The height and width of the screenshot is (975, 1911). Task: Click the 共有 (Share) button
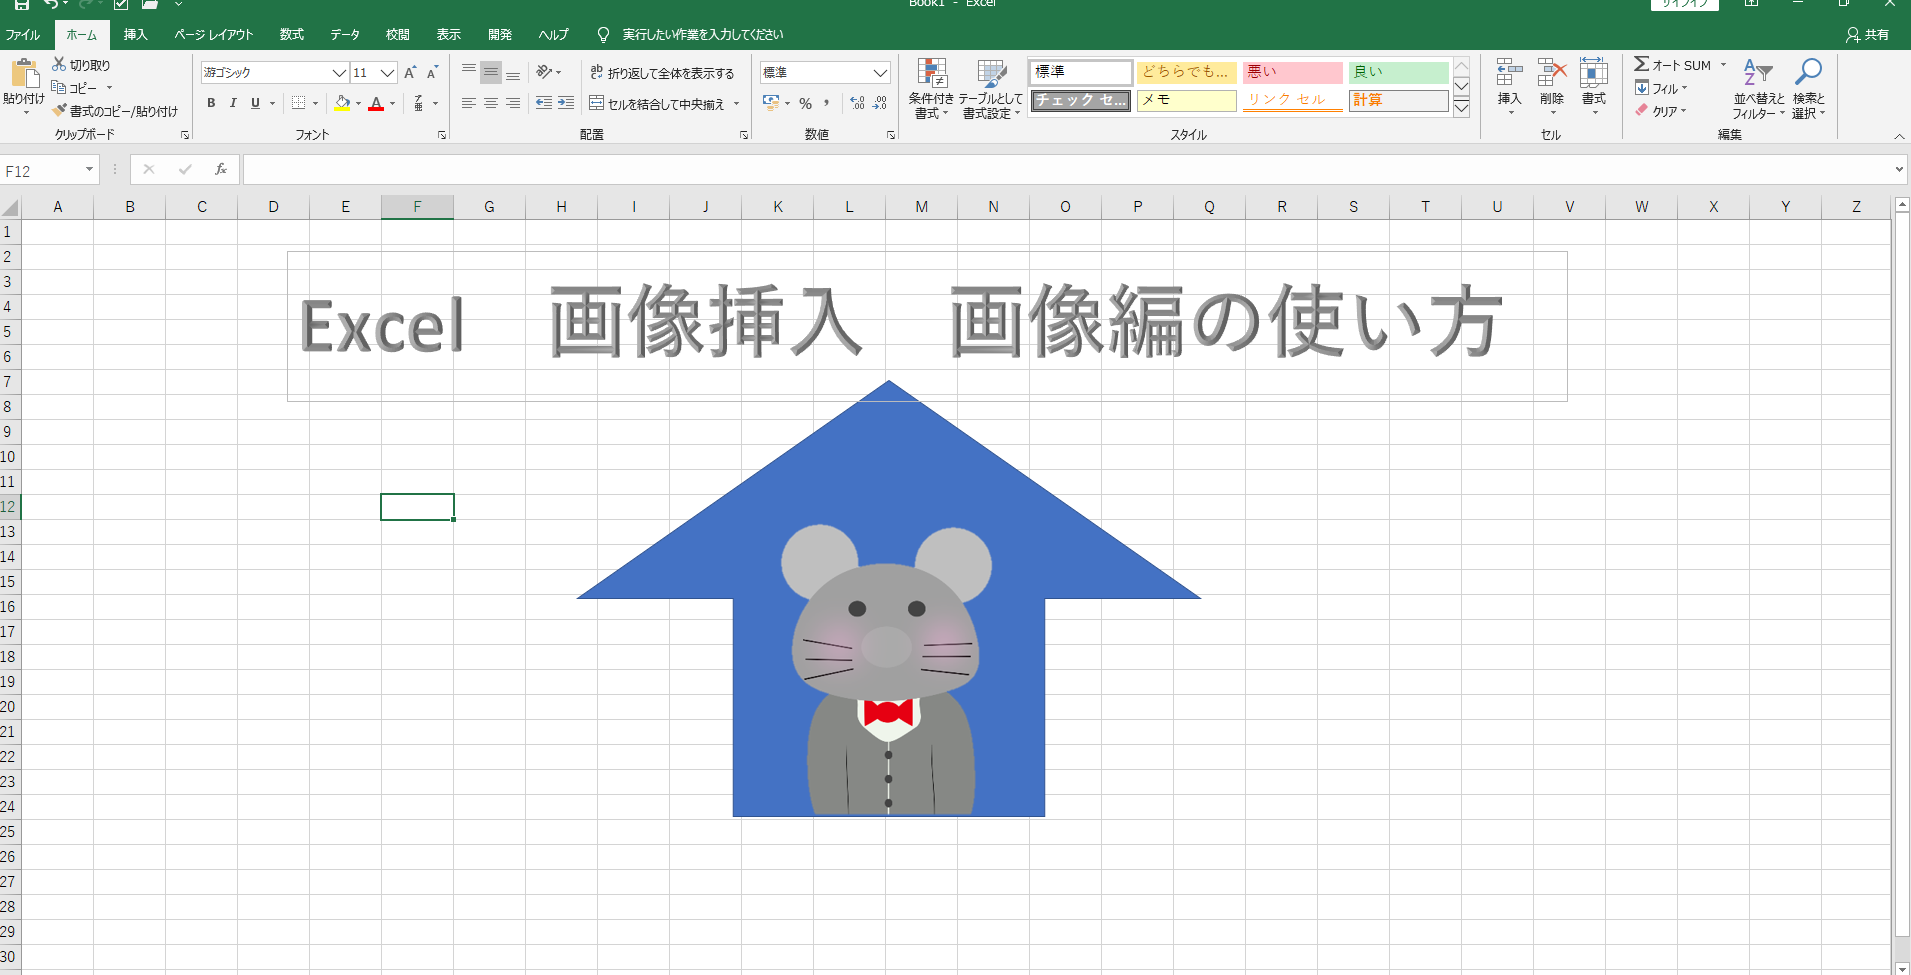[x=1868, y=35]
